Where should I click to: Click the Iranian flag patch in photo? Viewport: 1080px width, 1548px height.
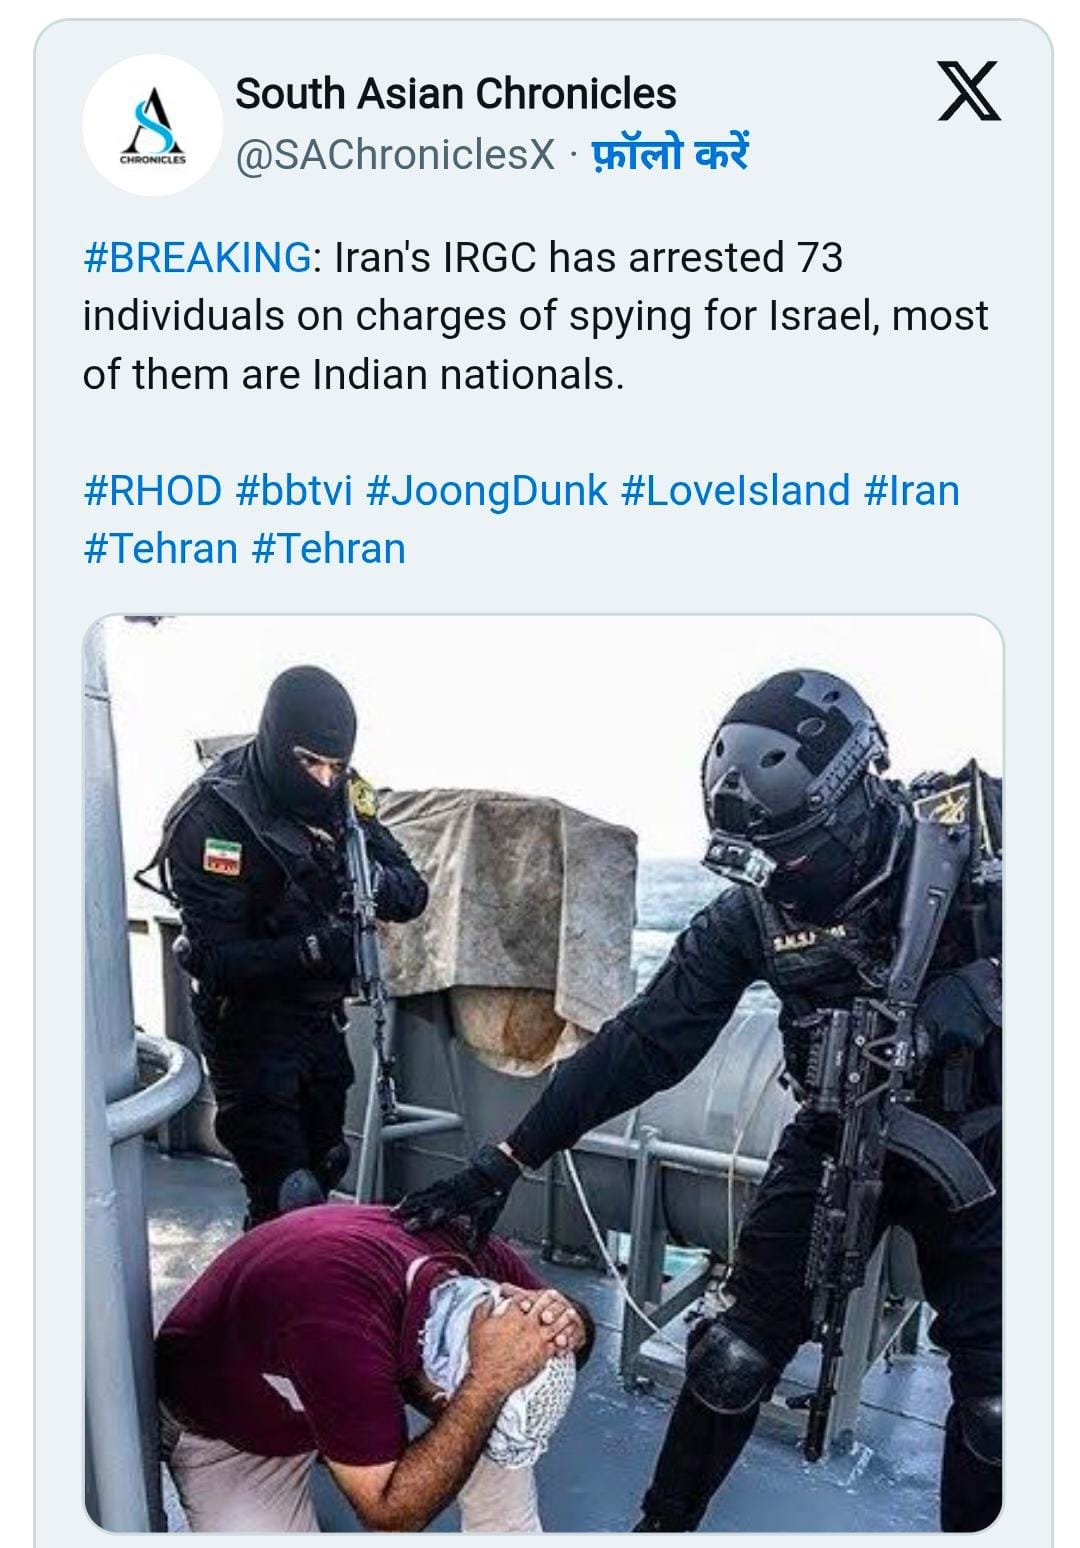click(x=223, y=853)
